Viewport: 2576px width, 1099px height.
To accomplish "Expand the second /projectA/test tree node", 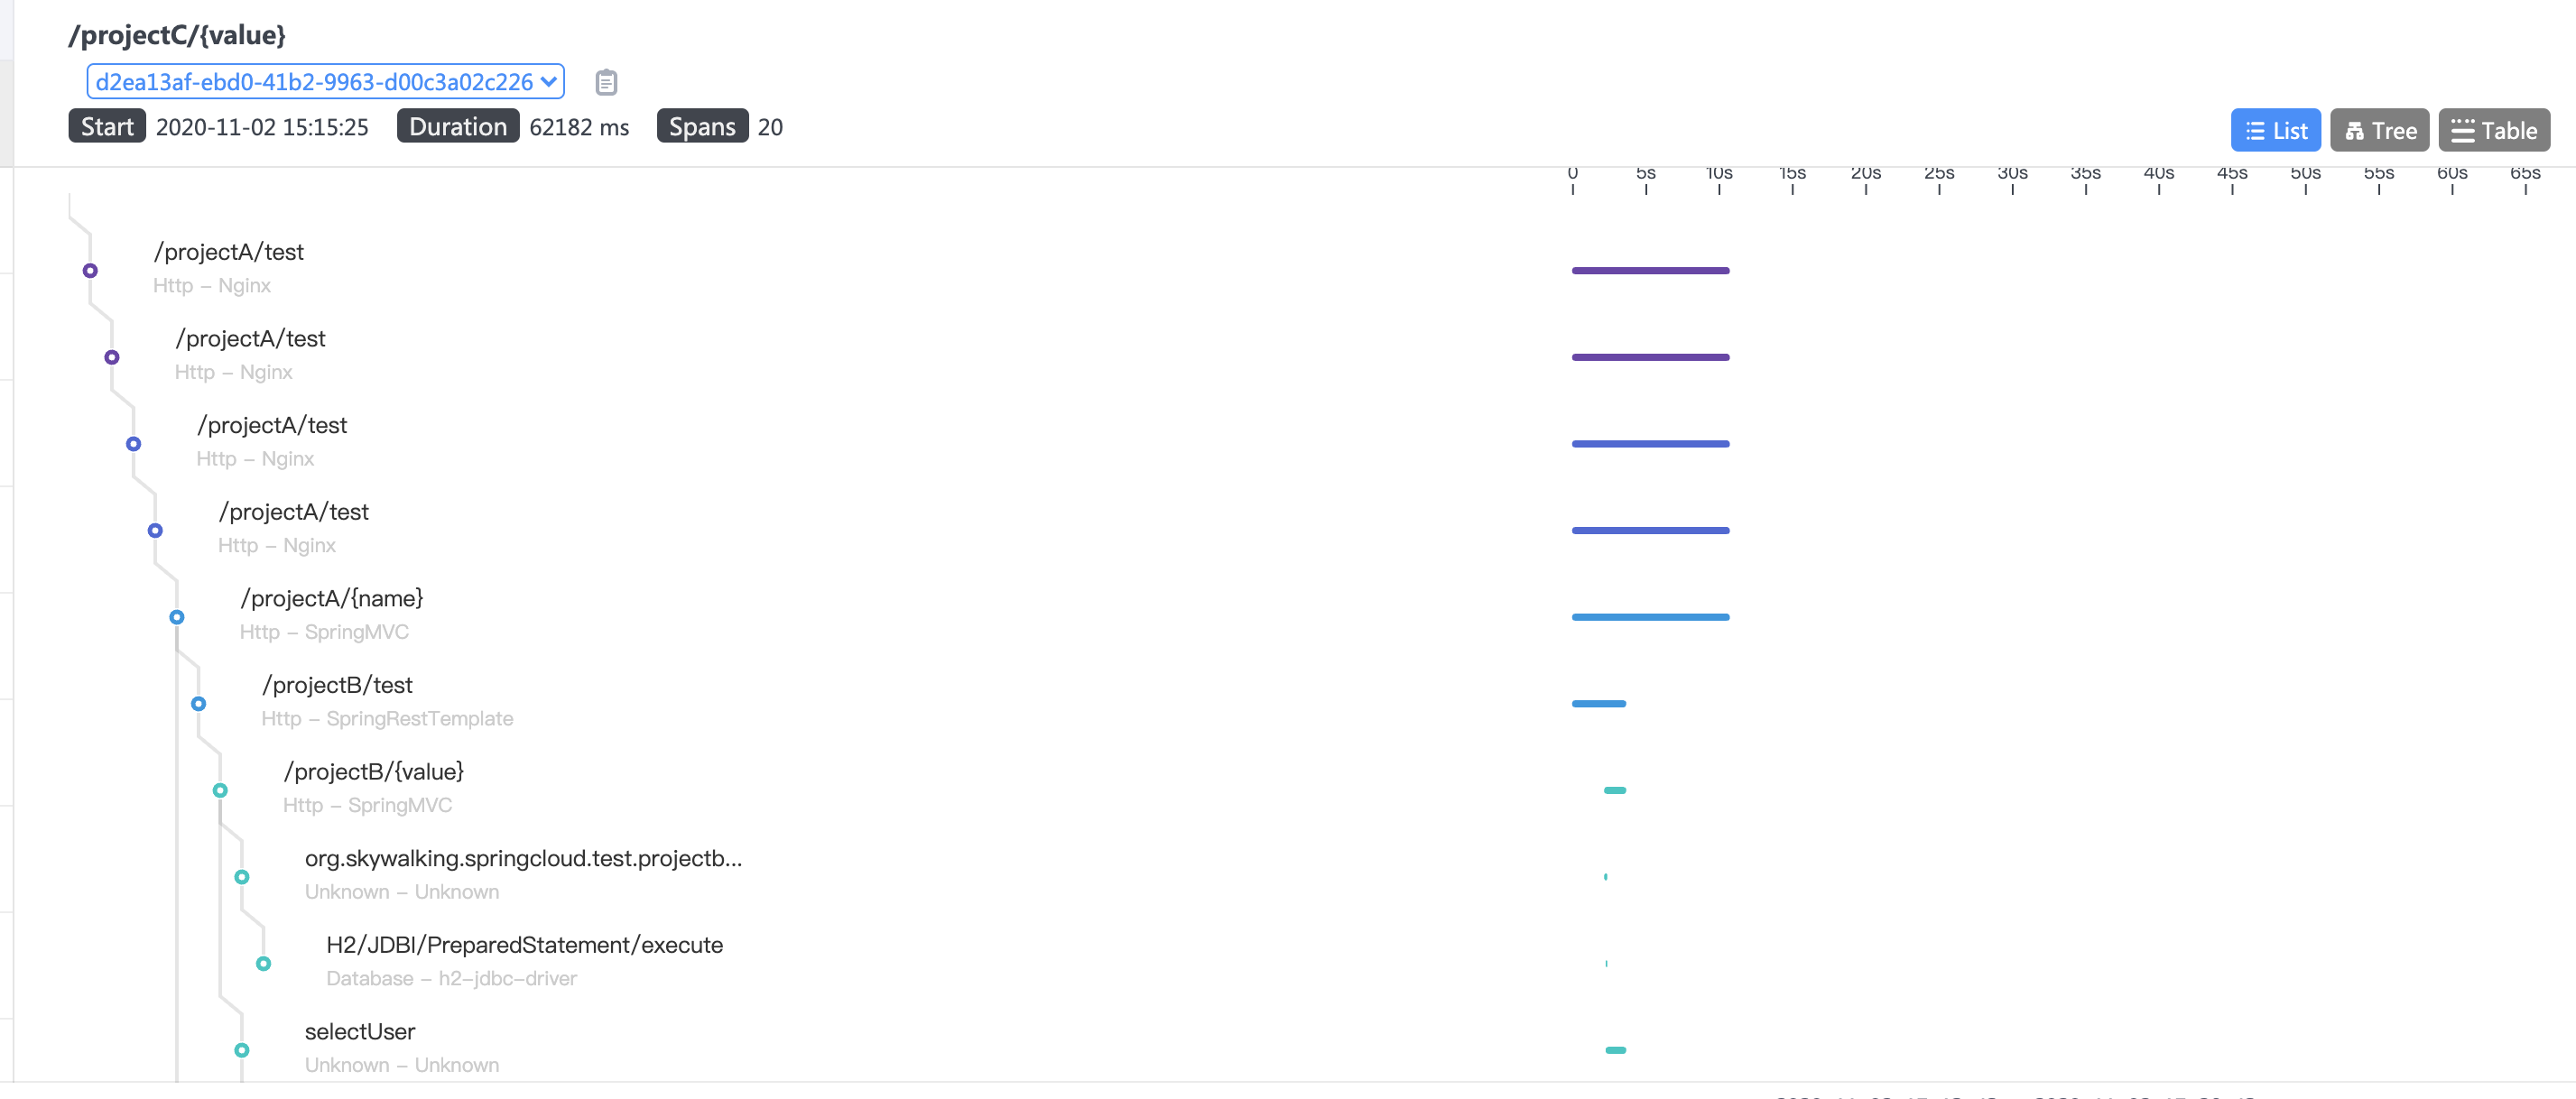I will 111,356.
